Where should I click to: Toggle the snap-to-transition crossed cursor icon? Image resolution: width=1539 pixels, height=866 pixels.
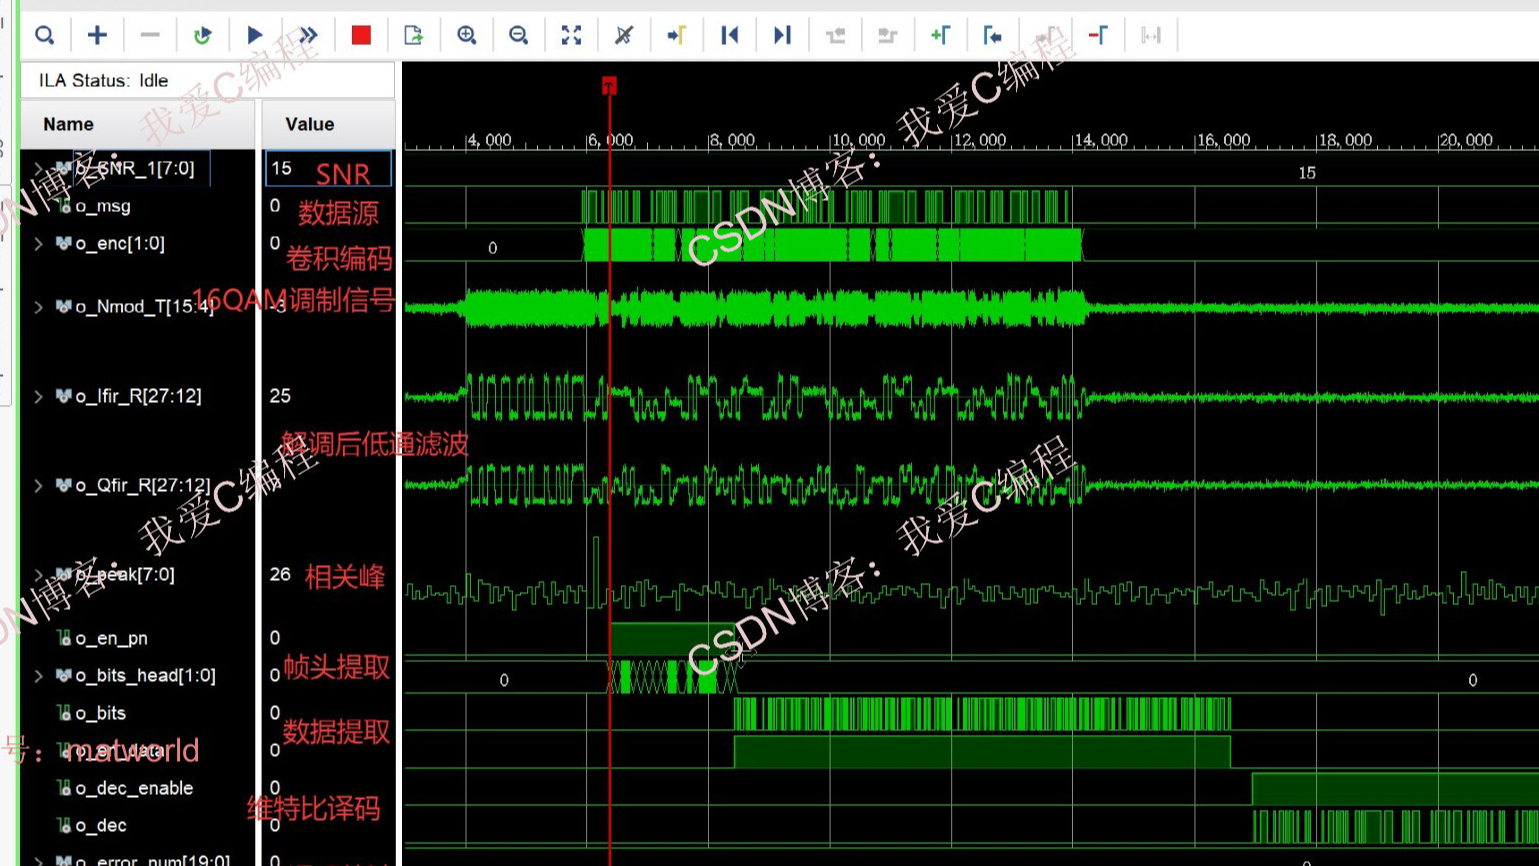625,34
